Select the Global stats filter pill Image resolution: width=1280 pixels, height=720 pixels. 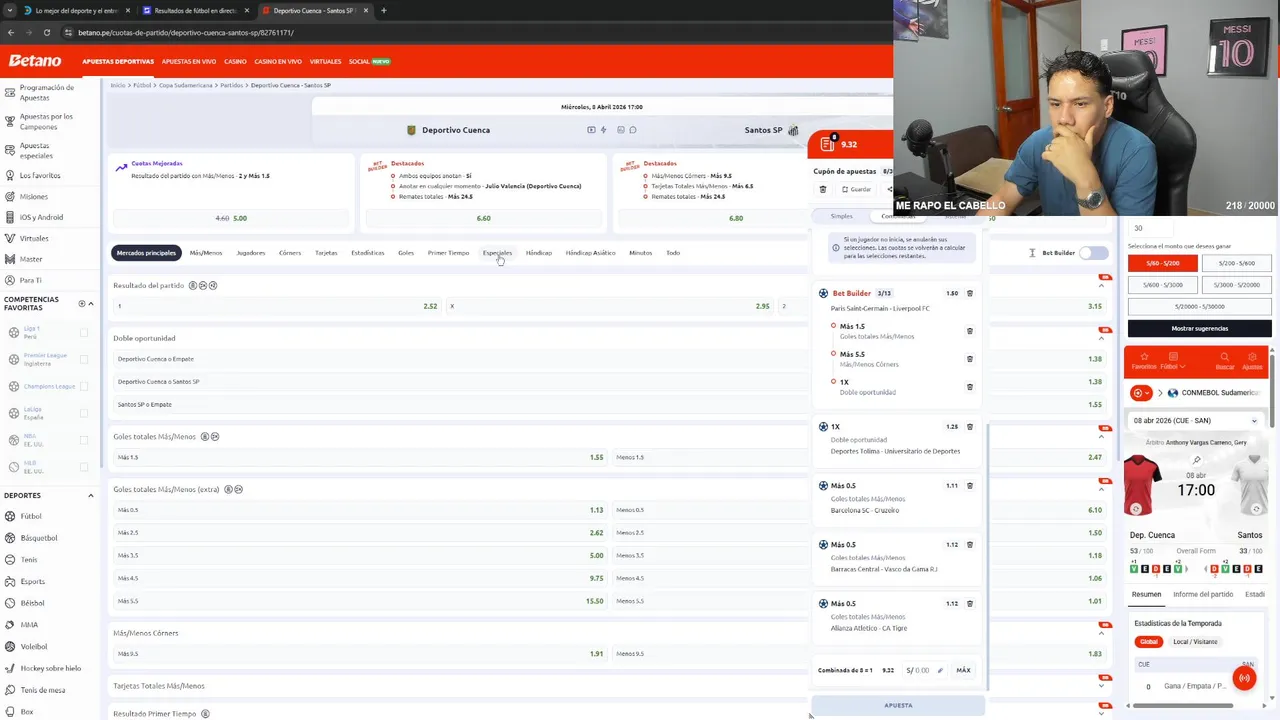coord(1149,641)
